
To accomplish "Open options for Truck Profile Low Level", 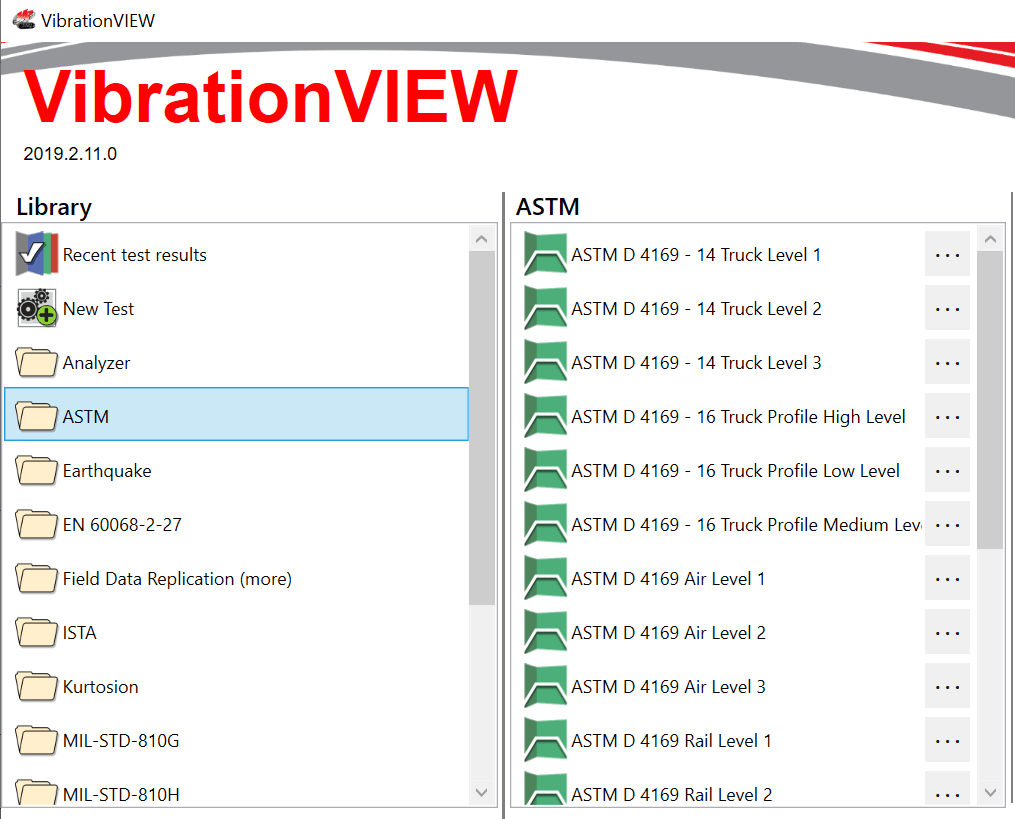I will (x=947, y=470).
